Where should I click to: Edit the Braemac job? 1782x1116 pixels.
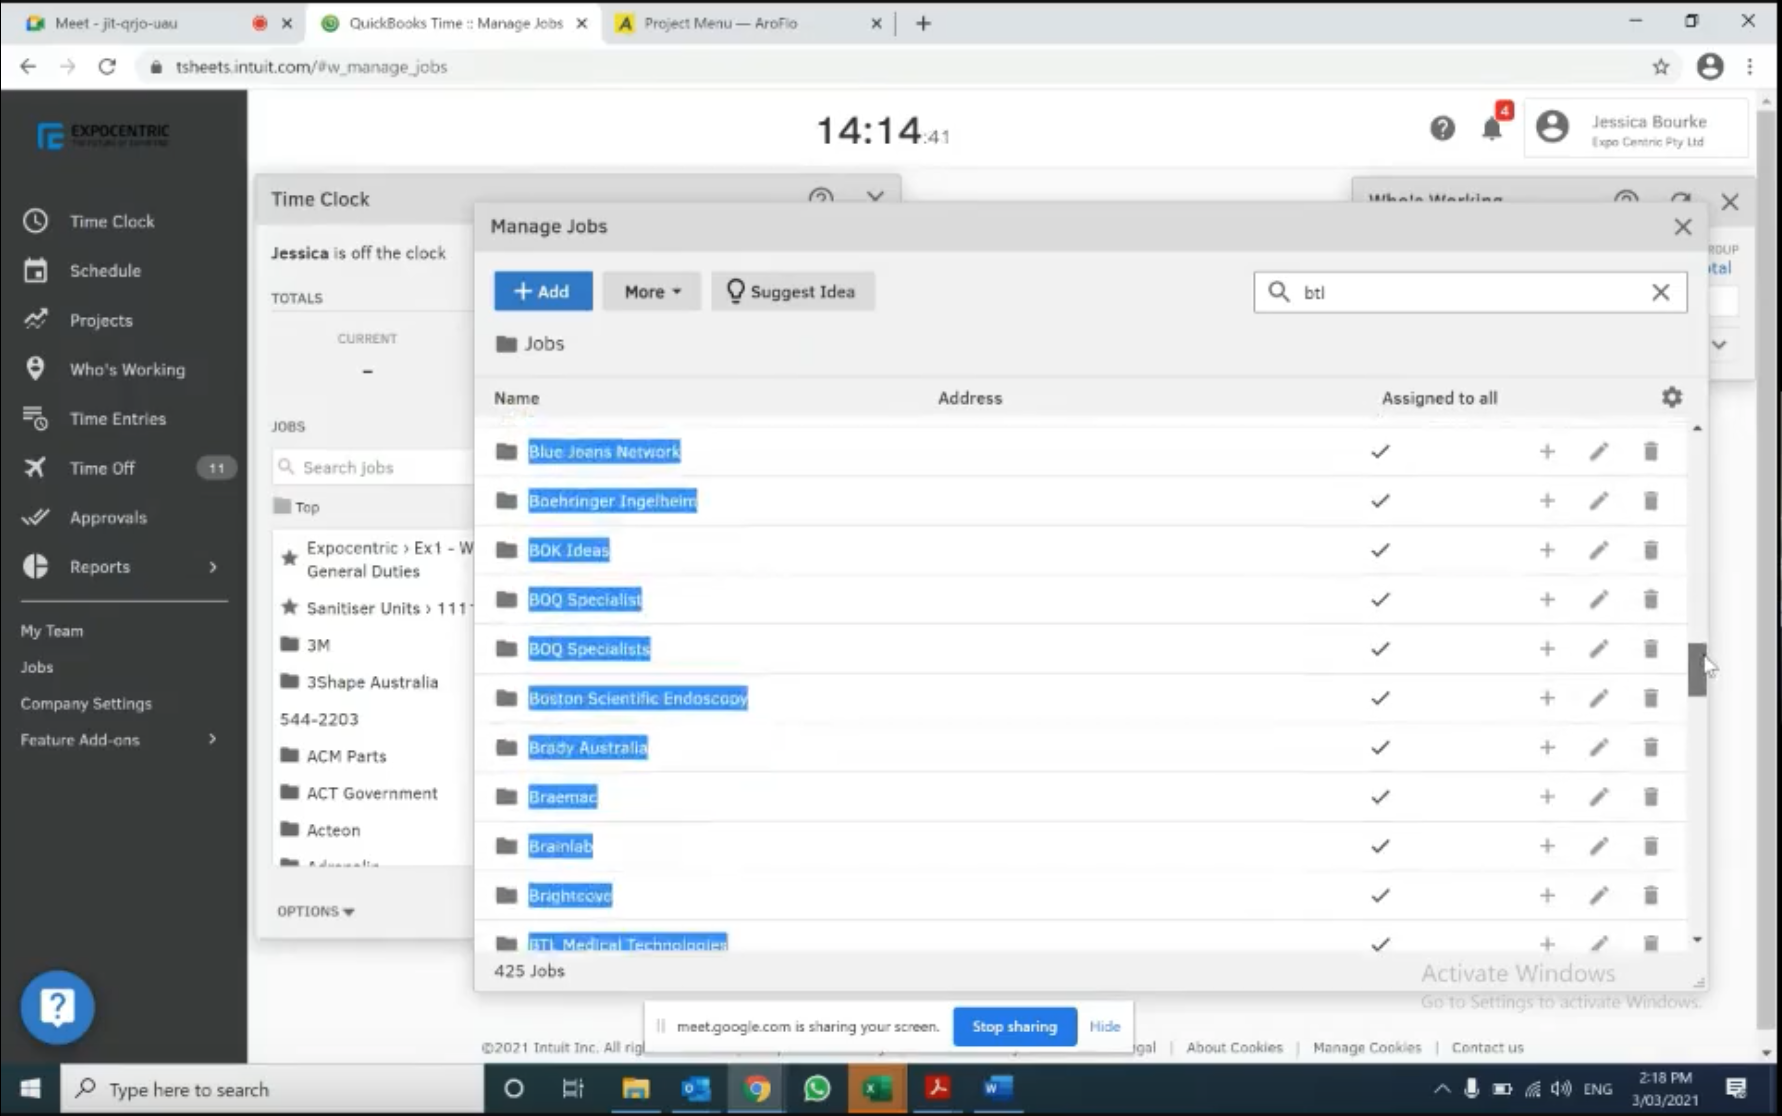point(1599,797)
